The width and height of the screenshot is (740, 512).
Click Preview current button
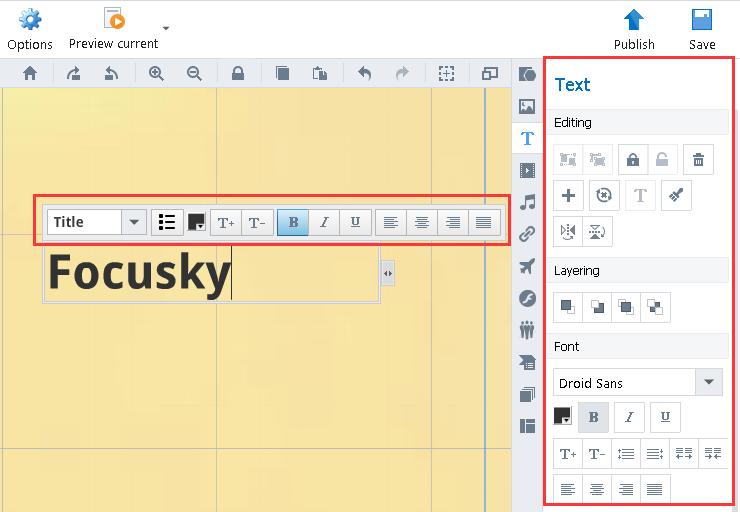(113, 29)
